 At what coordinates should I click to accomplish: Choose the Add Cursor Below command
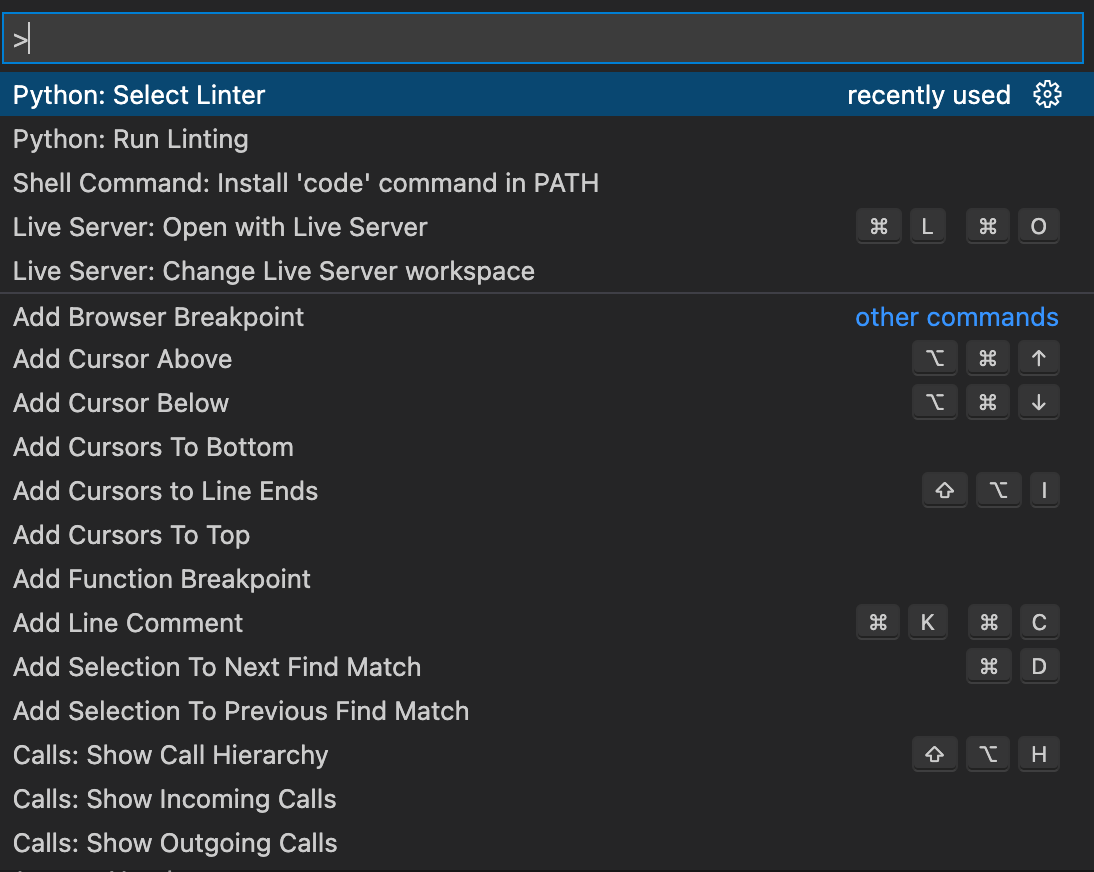(x=547, y=403)
